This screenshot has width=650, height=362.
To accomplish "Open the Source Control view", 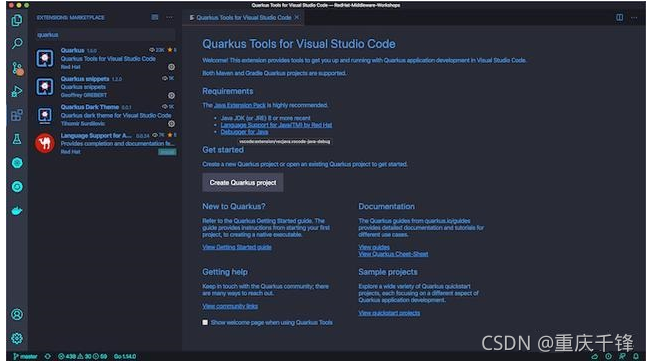I will (17, 68).
